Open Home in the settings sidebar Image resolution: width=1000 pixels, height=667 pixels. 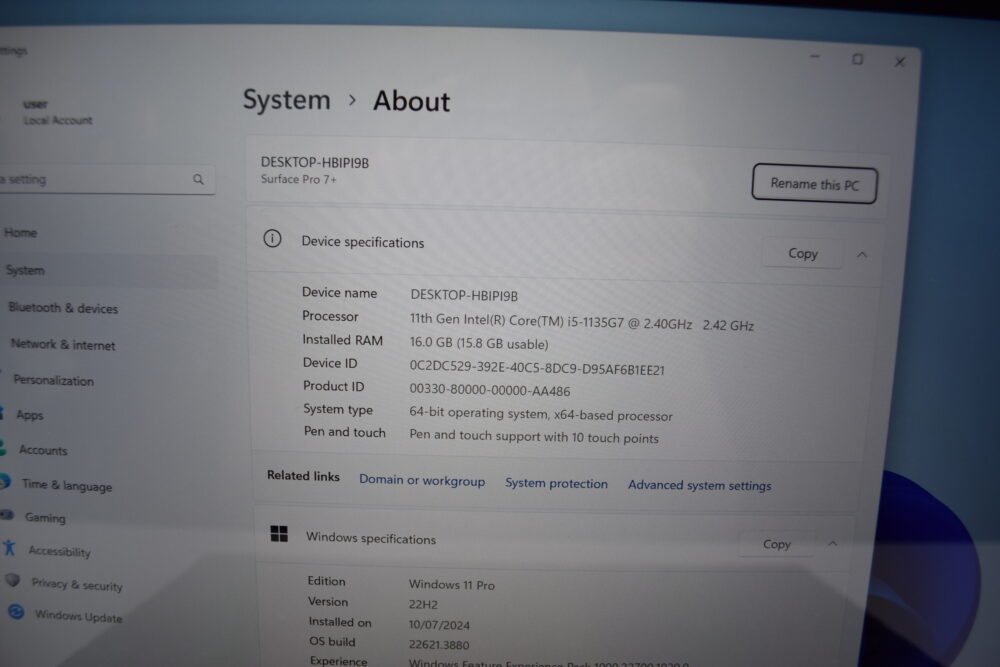[20, 233]
